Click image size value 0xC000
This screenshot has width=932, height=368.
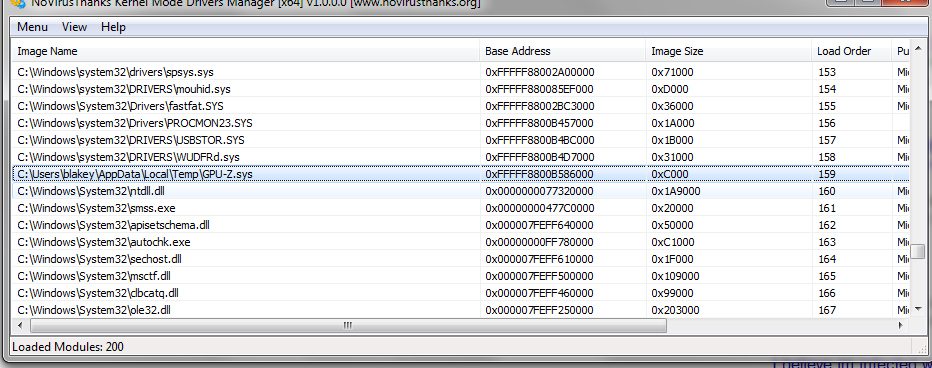(x=669, y=174)
